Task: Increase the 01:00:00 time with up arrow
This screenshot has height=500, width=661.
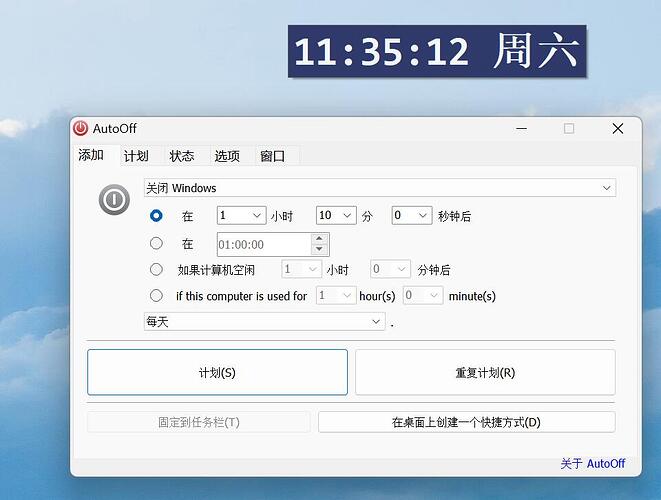Action: [x=320, y=239]
